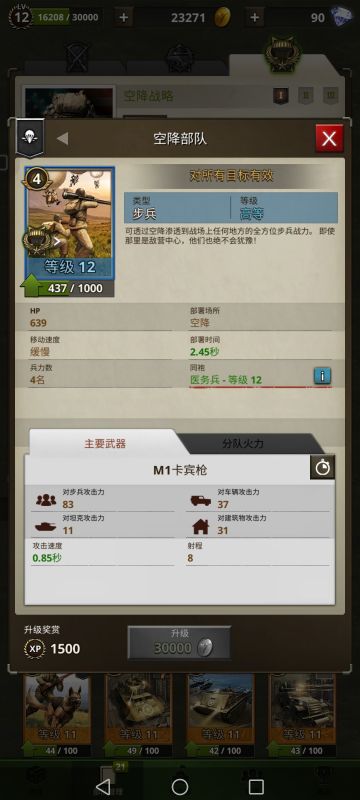
Task: Tap the green upgrade arrow beside 437 / 1000
Action: coord(32,286)
